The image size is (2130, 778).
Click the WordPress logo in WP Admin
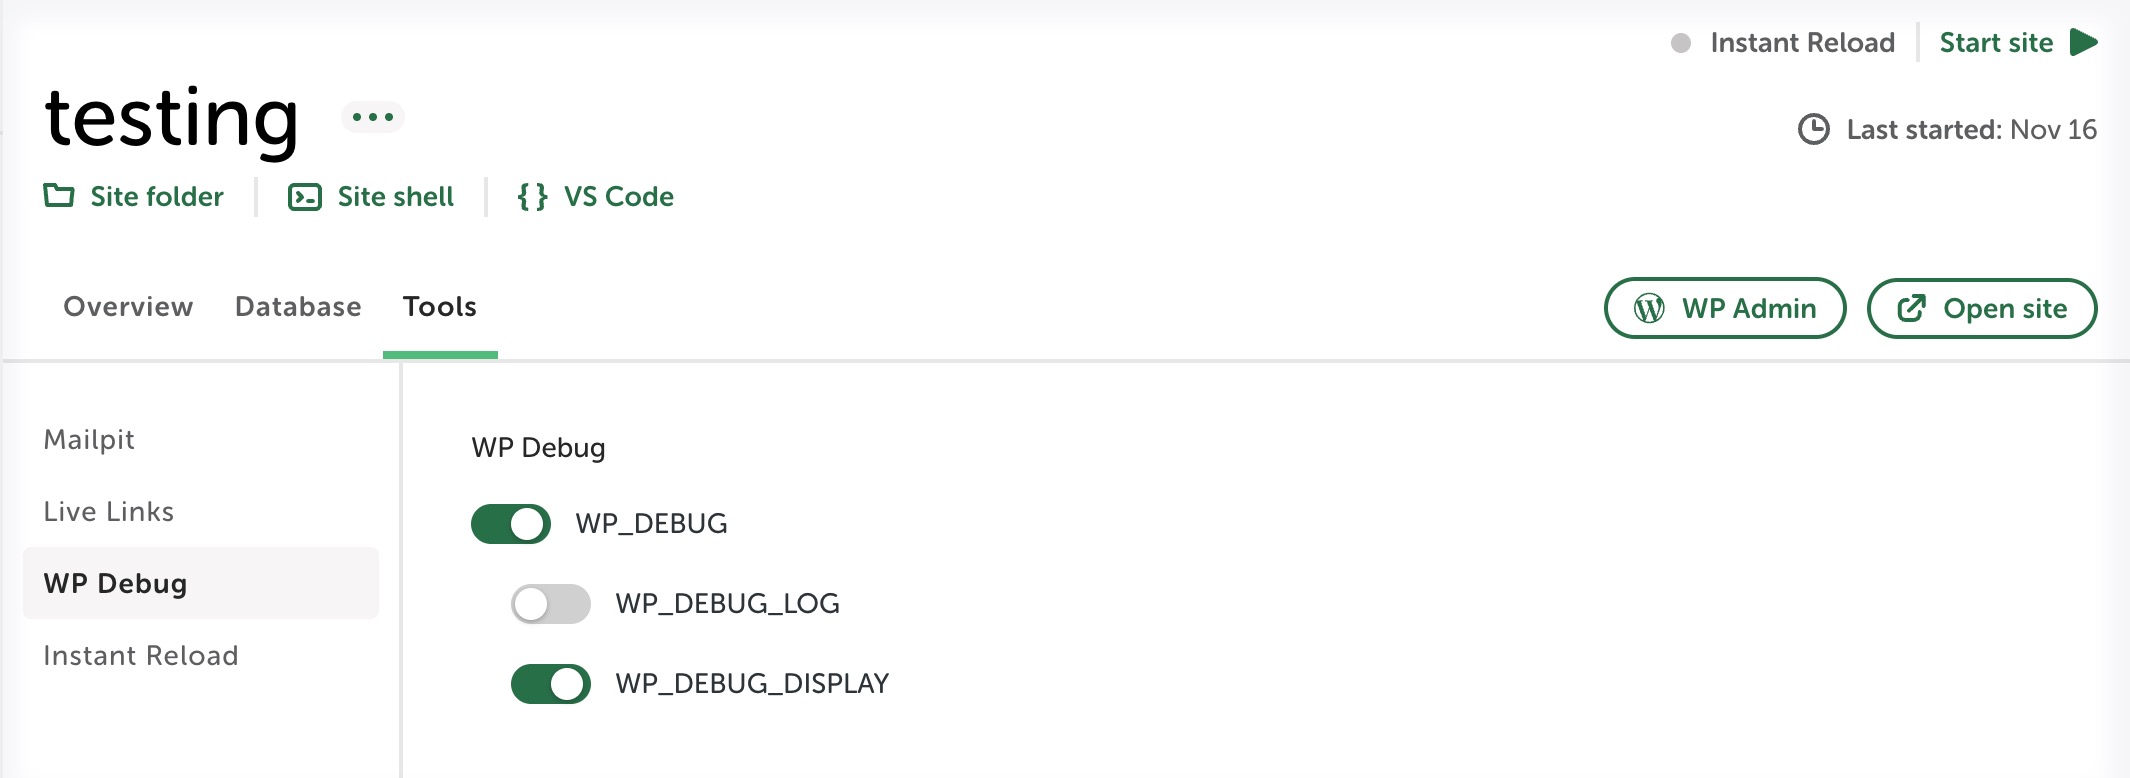click(1649, 308)
